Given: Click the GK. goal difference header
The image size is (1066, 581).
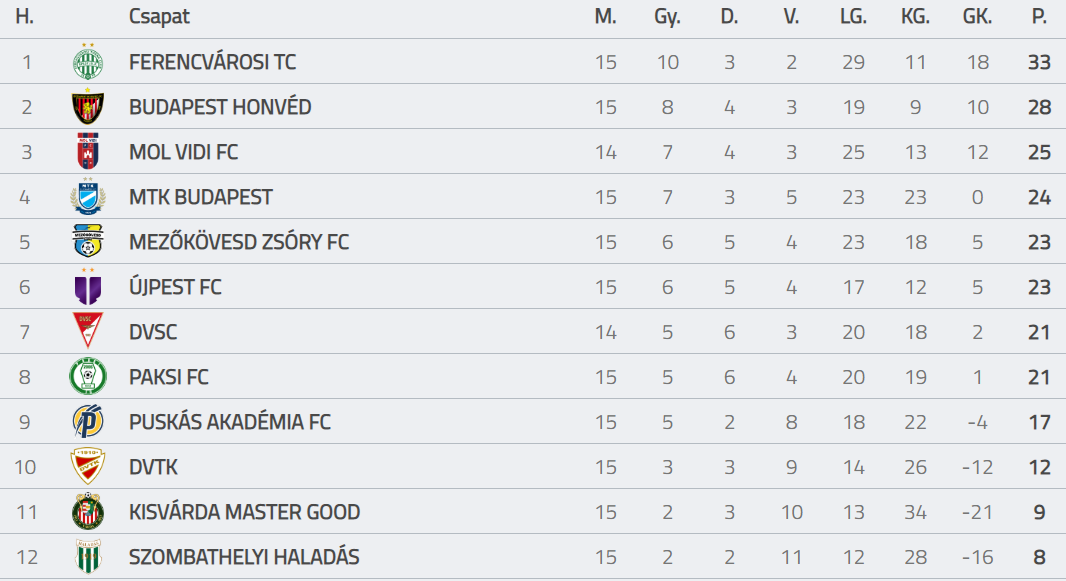Looking at the screenshot, I should pyautogui.click(x=977, y=16).
